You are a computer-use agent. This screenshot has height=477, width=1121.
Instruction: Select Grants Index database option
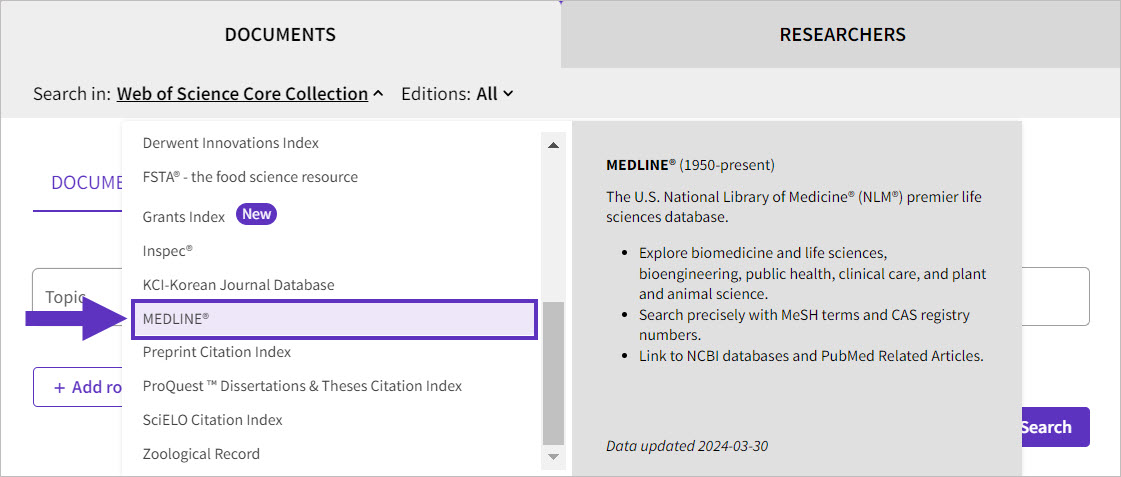click(184, 216)
